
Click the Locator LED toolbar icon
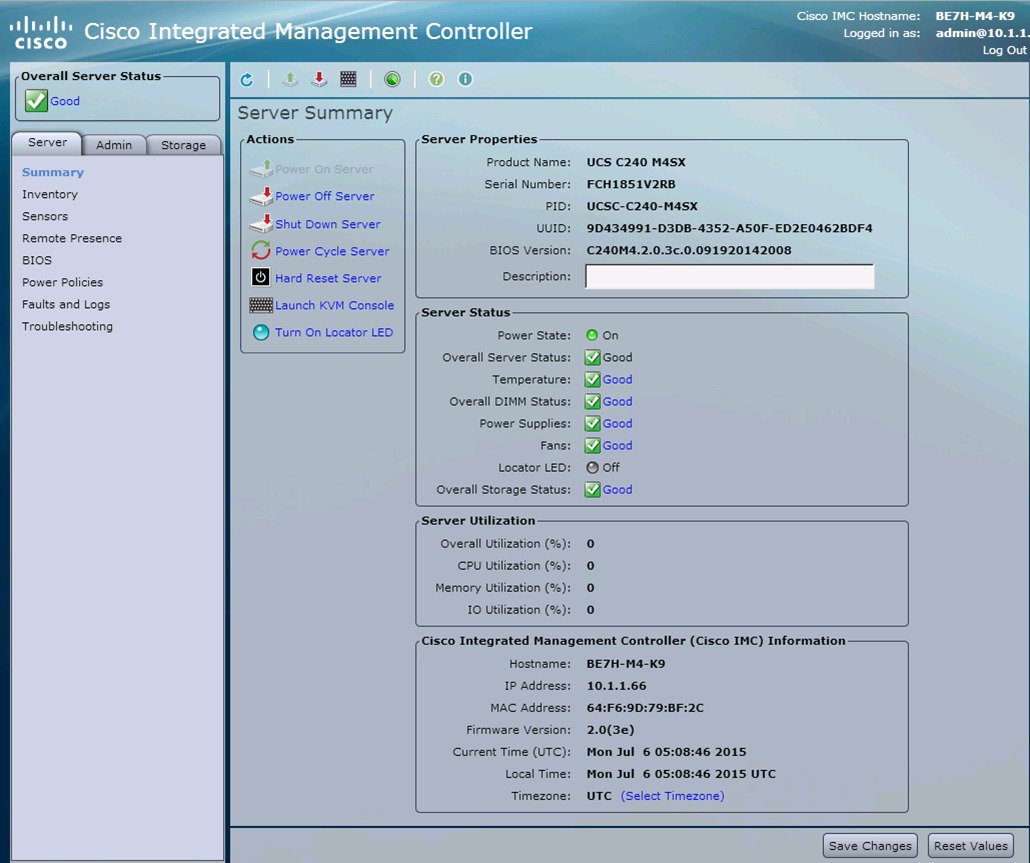(390, 79)
